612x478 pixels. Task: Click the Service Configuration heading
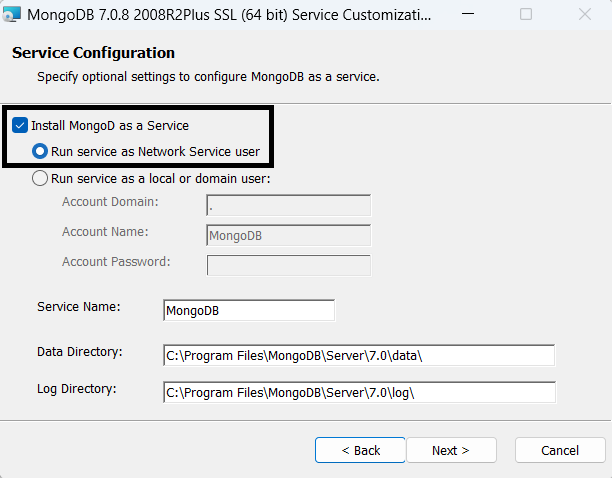pos(93,53)
